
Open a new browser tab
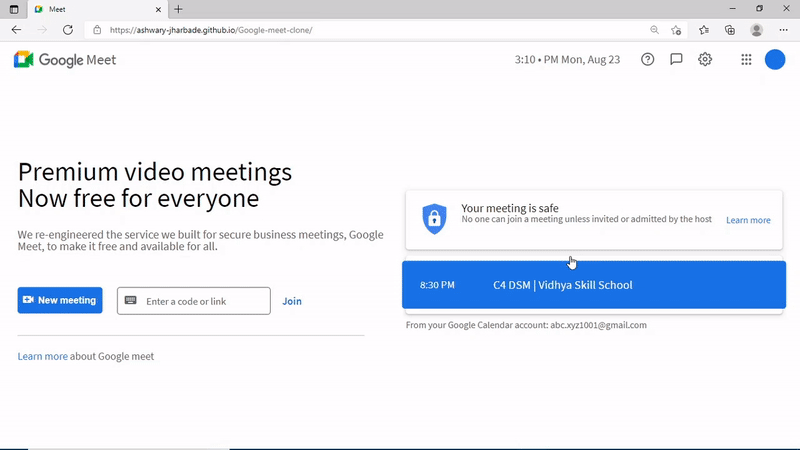(178, 9)
